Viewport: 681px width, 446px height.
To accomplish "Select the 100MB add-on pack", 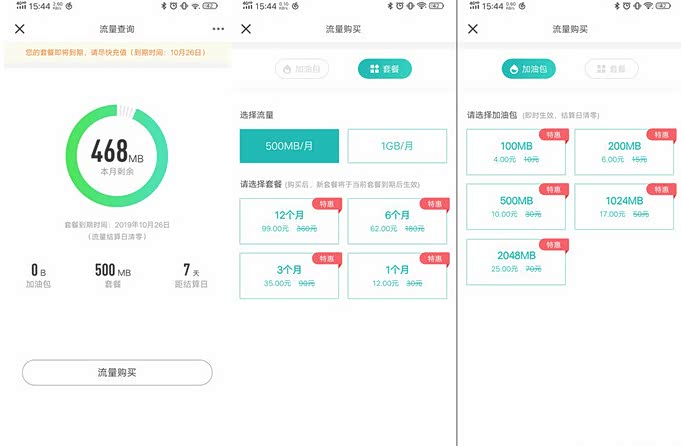I will (516, 152).
